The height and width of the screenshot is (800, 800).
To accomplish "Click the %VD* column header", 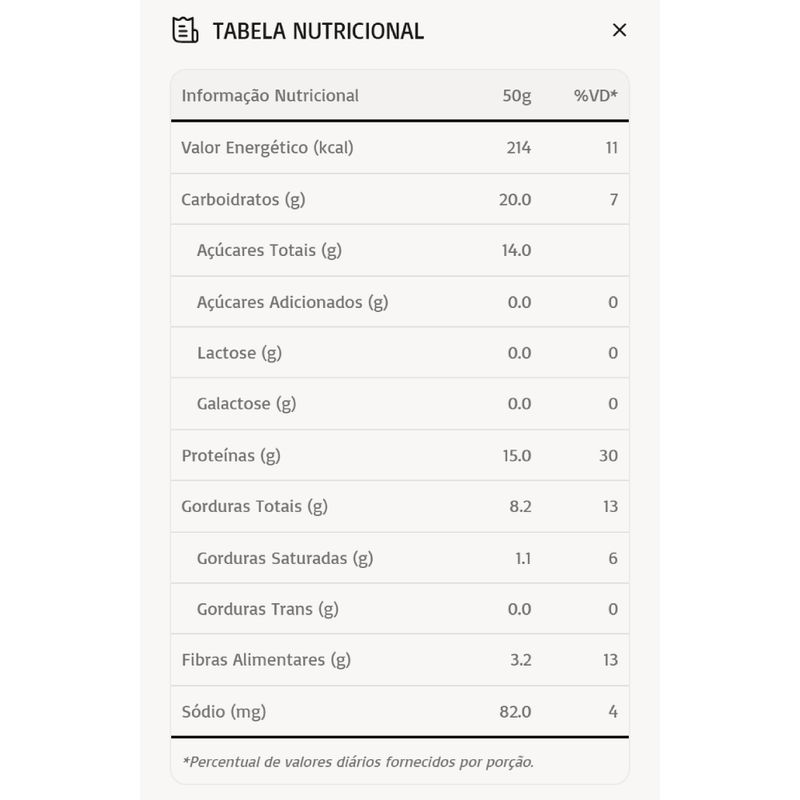I will coord(596,96).
